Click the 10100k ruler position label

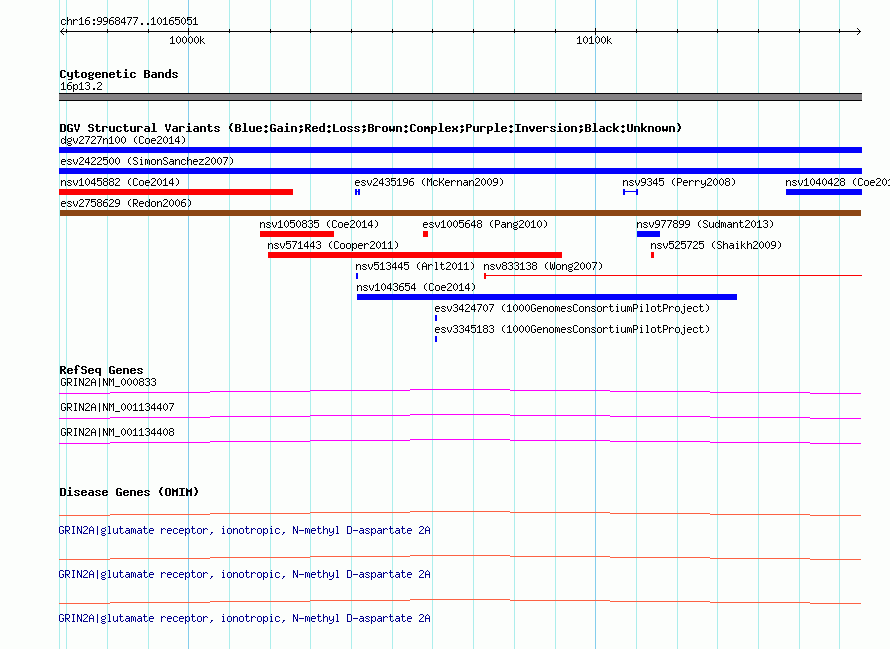[594, 40]
